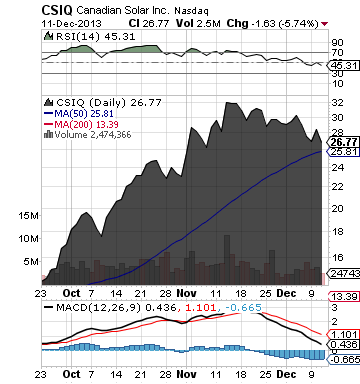Screen dimensions: 360x384
Task: Click the 11-Dec-2013 date text
Action: 71,24
